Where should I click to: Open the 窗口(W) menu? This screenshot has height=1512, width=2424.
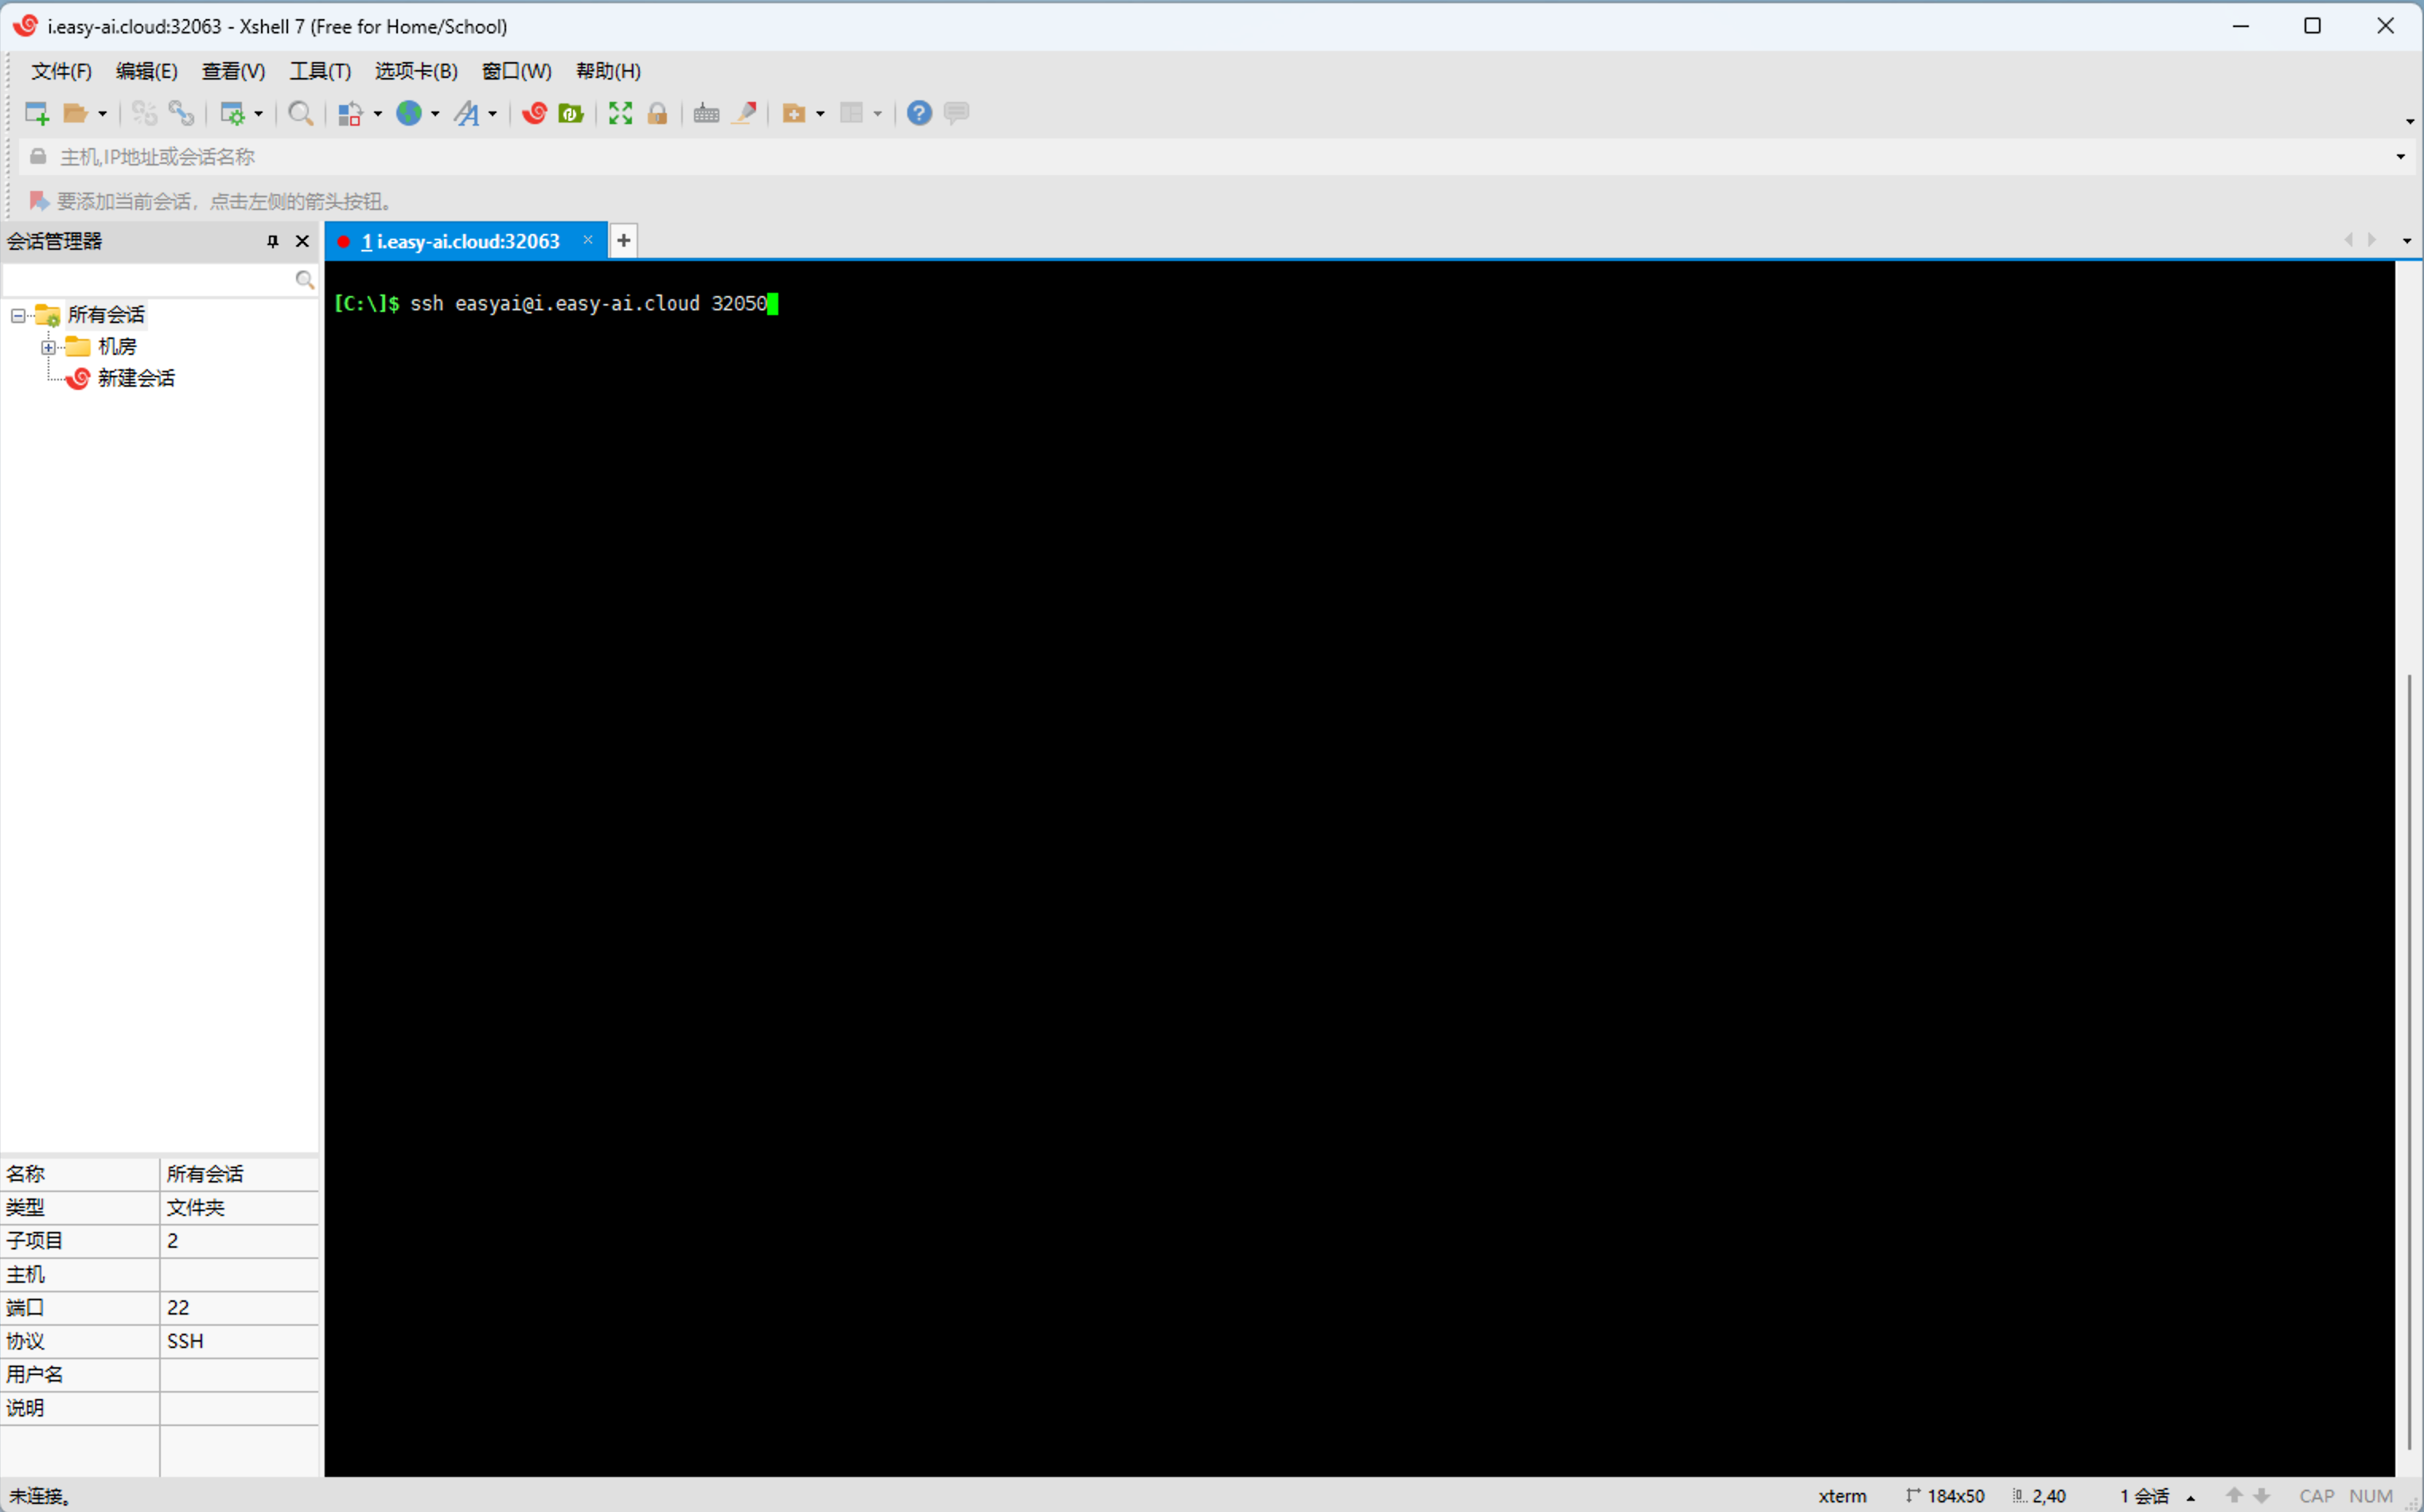(x=516, y=71)
